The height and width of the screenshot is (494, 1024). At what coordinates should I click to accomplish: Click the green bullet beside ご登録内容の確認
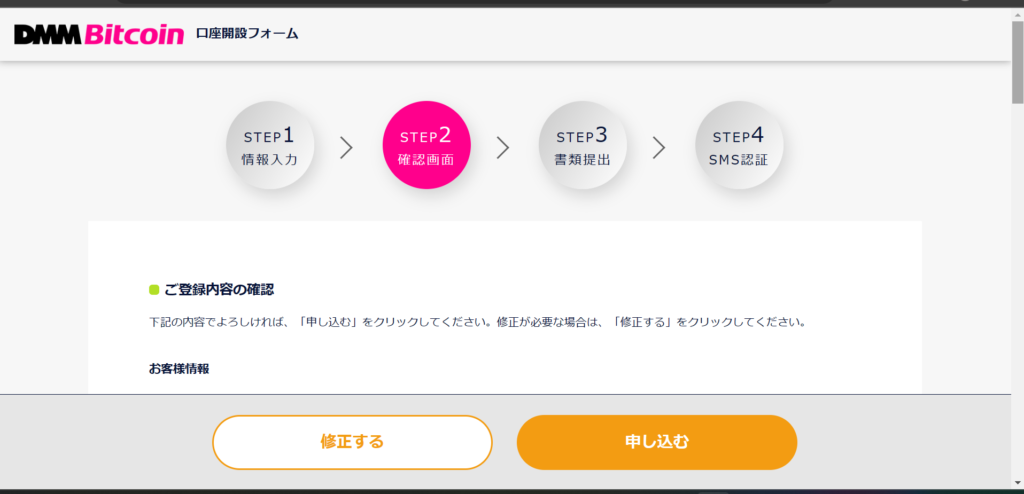click(154, 290)
